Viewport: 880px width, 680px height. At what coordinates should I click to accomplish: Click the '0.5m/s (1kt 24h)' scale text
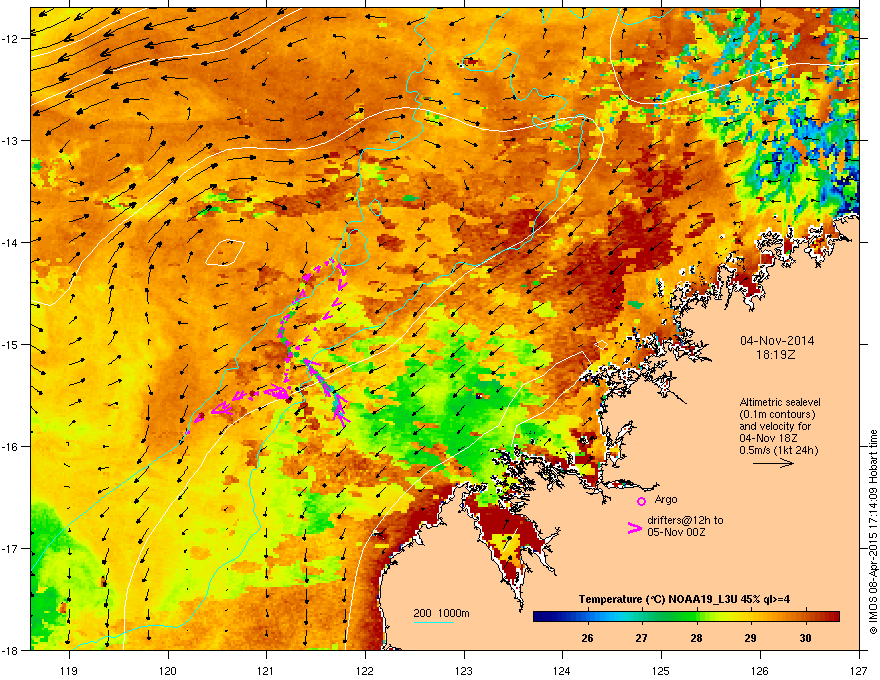coord(778,450)
